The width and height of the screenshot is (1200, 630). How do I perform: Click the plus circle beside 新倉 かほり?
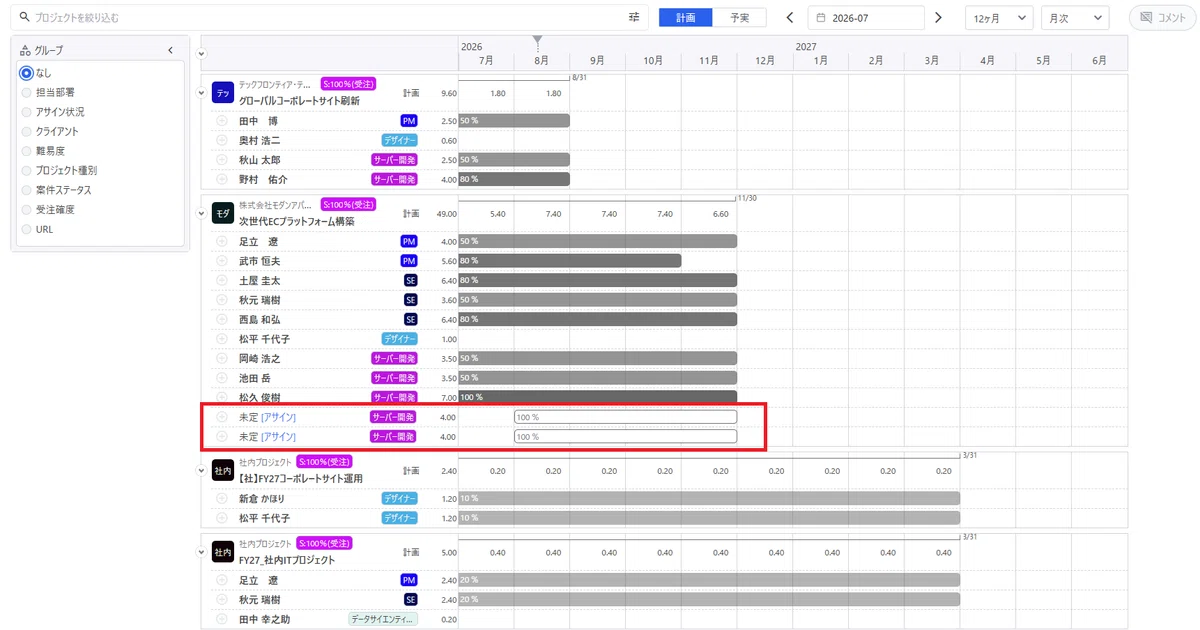[222, 498]
